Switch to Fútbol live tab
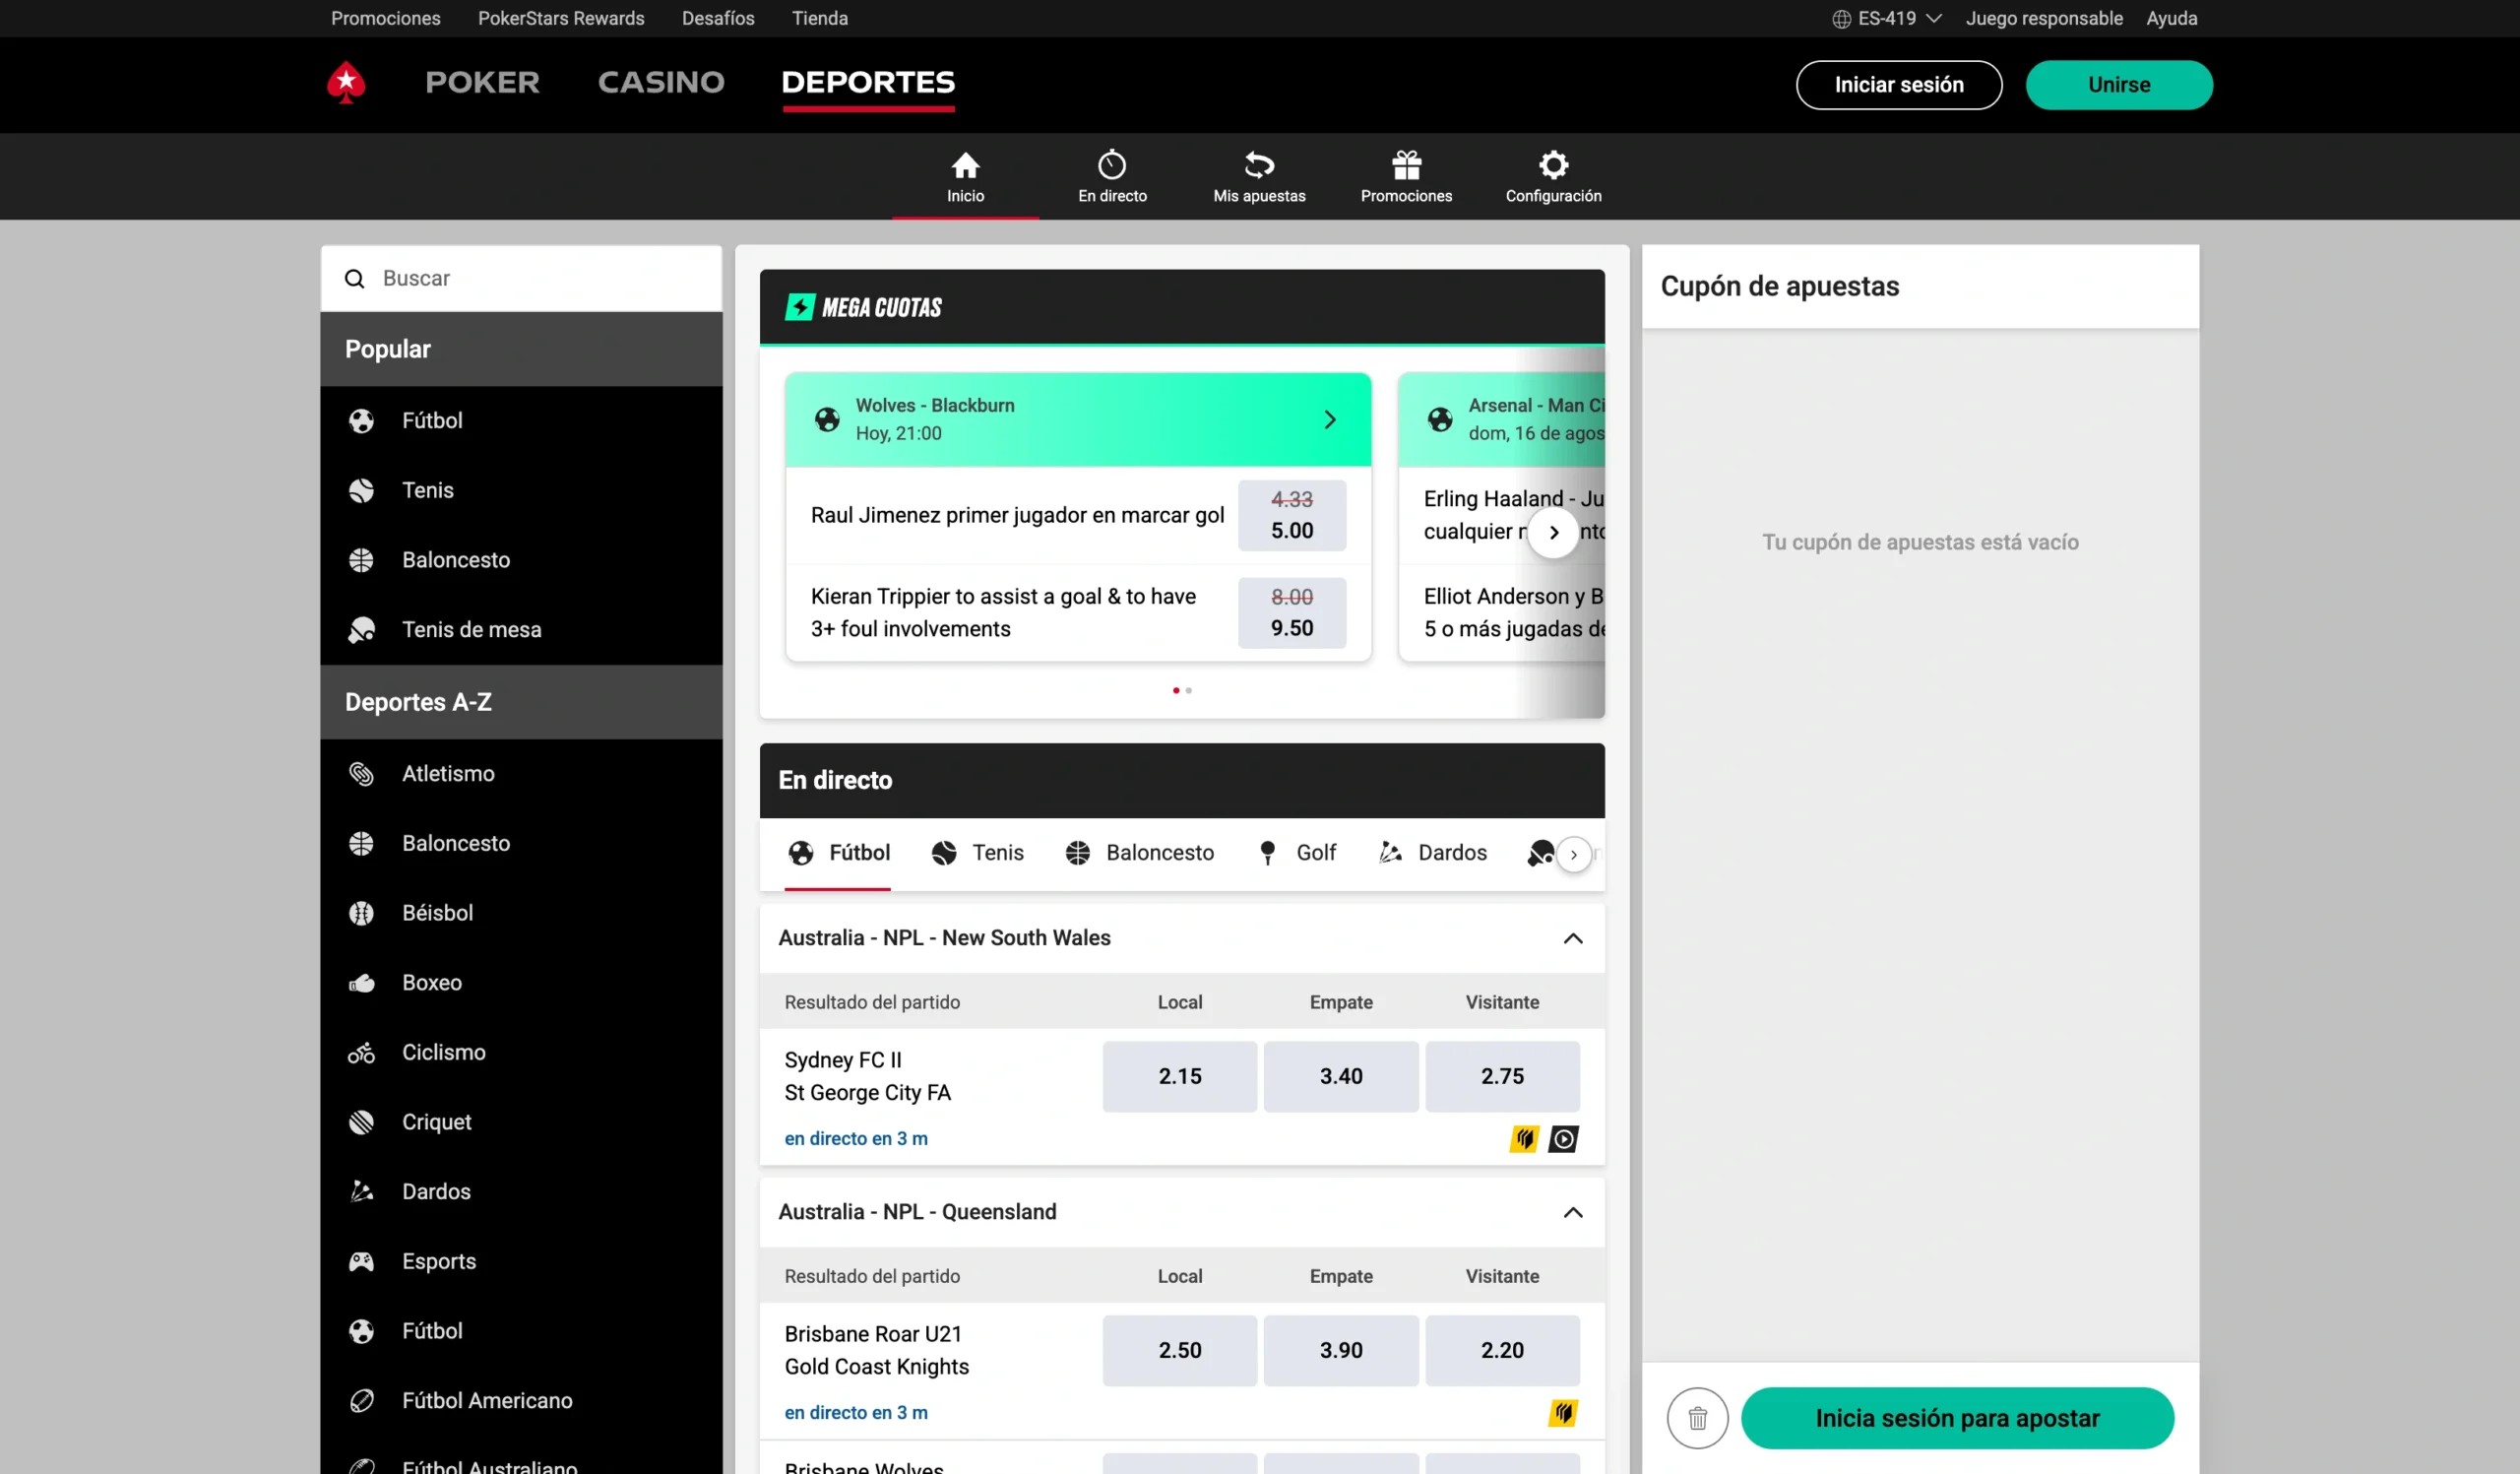Image resolution: width=2520 pixels, height=1474 pixels. (838, 853)
